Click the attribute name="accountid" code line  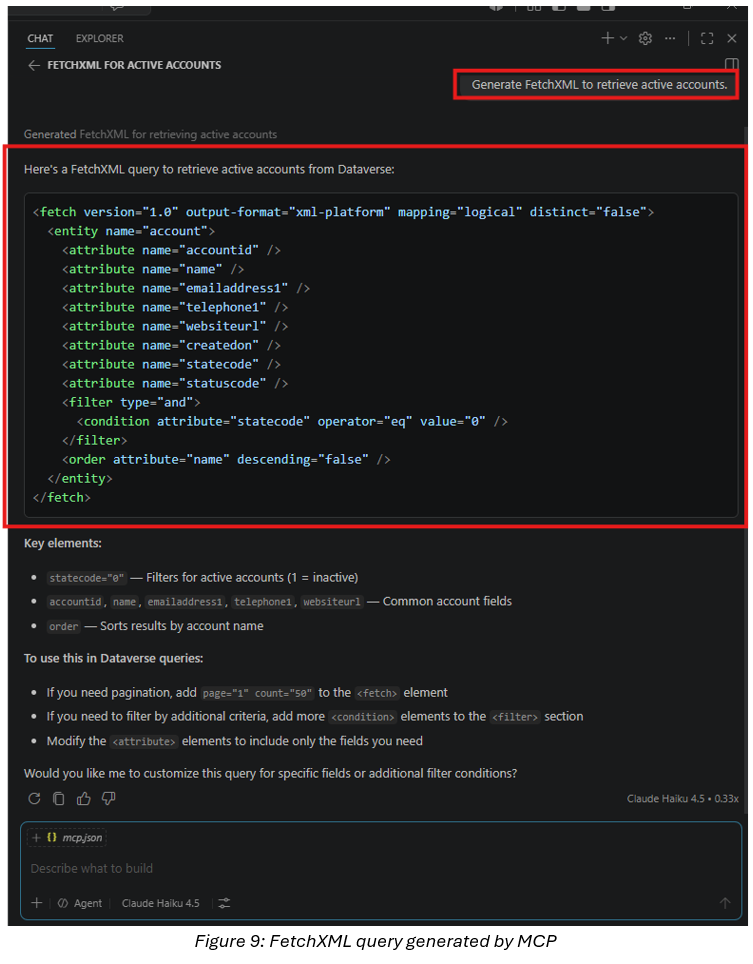(171, 250)
